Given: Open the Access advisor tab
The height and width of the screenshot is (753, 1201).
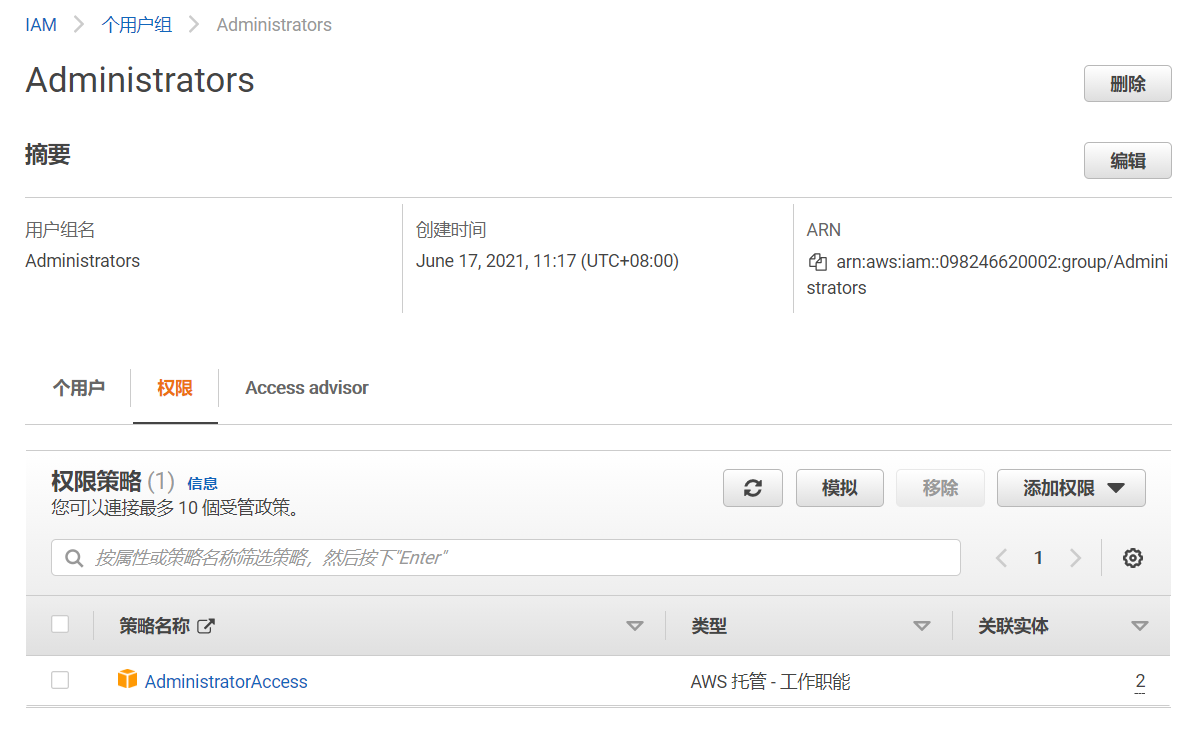Looking at the screenshot, I should tap(307, 388).
